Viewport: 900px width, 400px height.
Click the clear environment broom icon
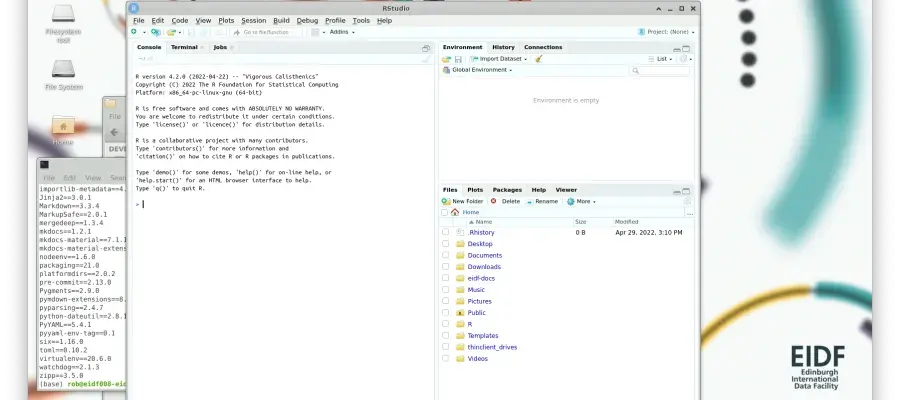coord(538,59)
